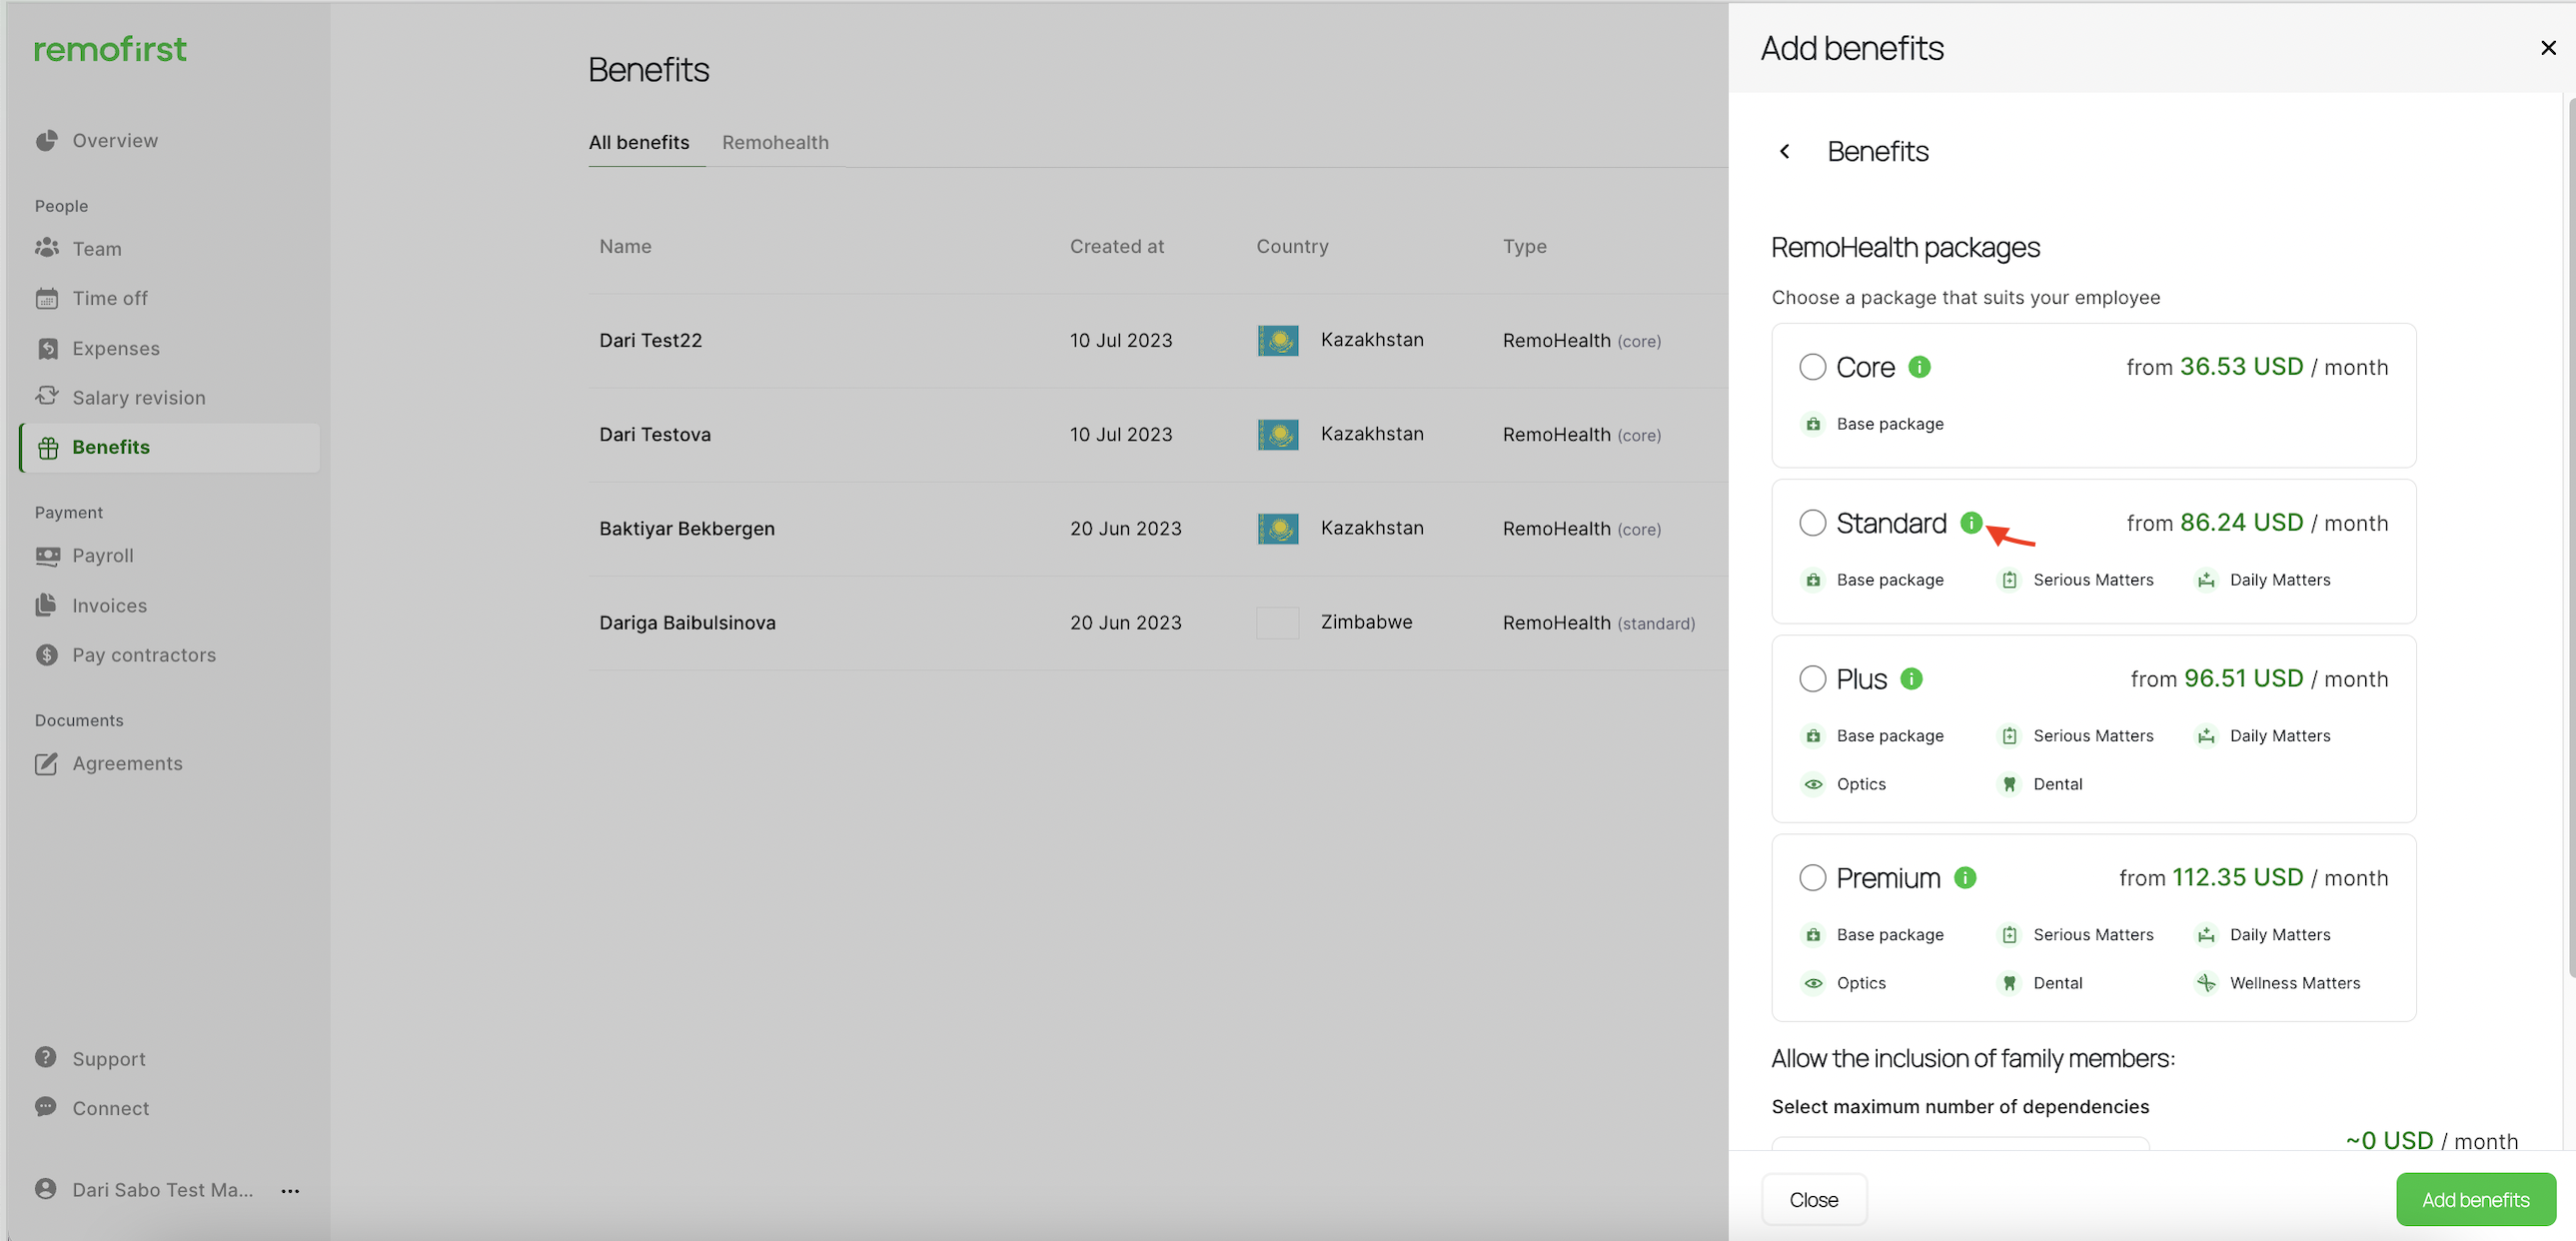Viewport: 2576px width, 1241px height.
Task: Click the info icon next to Premium
Action: 1965,878
